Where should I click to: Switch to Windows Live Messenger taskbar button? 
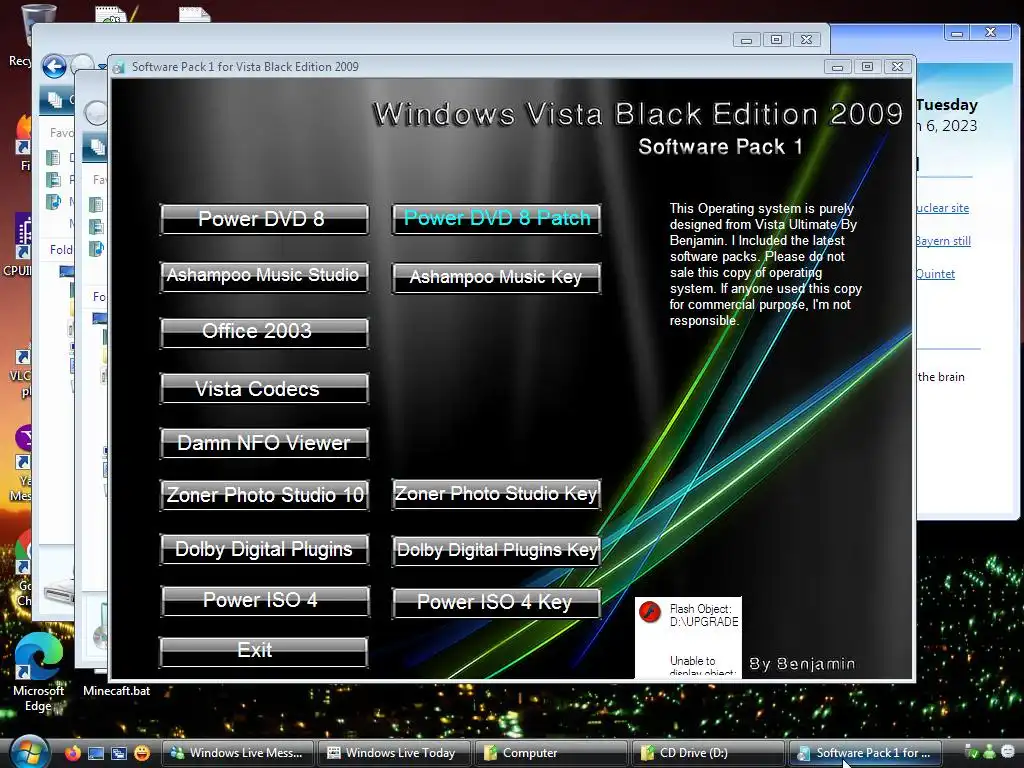coord(237,753)
